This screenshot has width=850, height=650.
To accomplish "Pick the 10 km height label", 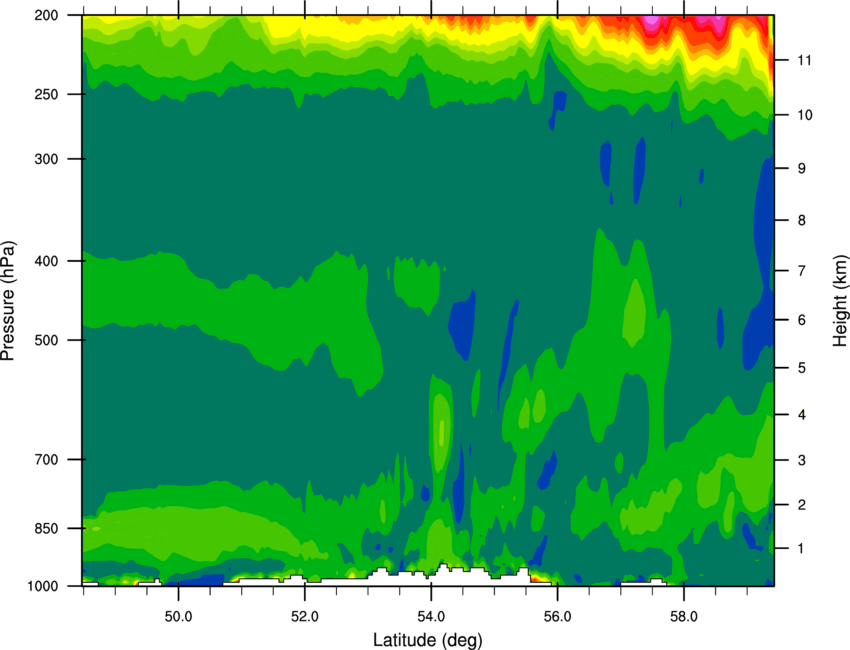I will click(x=804, y=115).
